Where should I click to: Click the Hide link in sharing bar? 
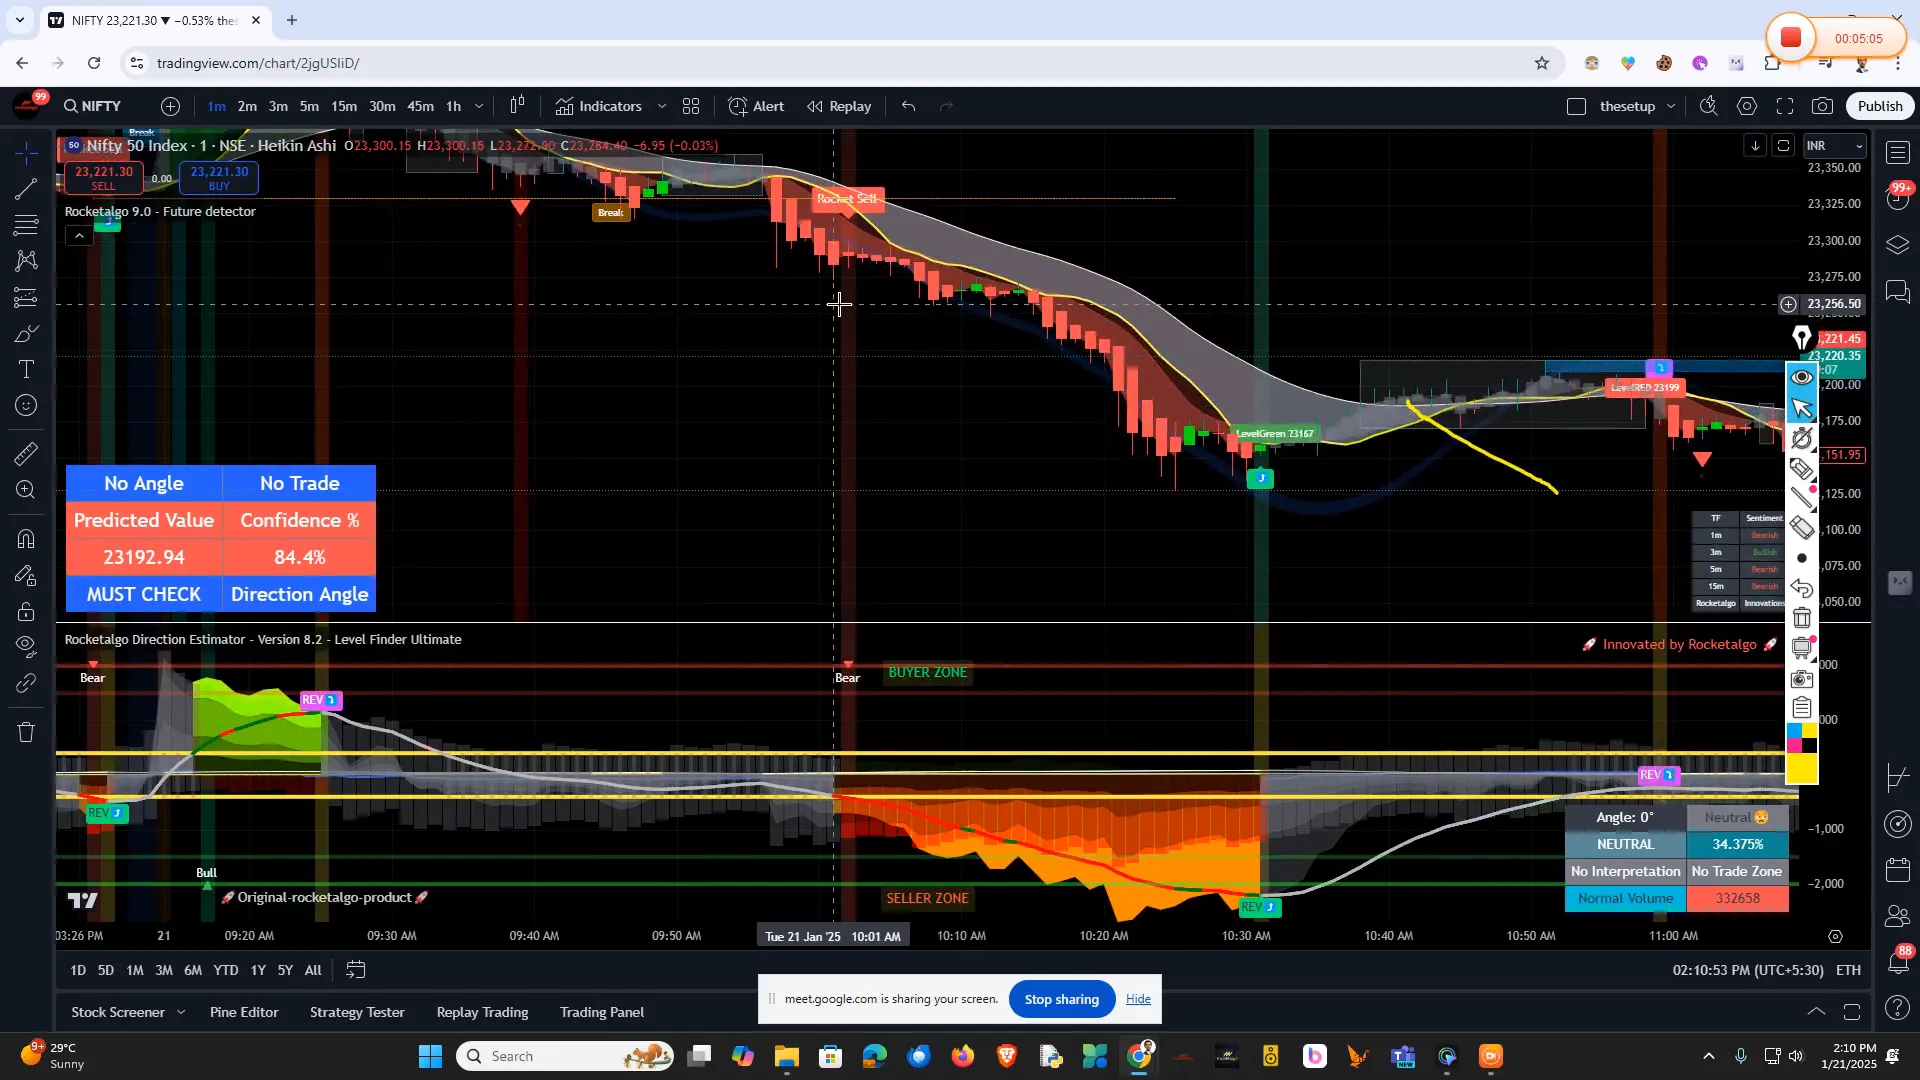pyautogui.click(x=1138, y=999)
